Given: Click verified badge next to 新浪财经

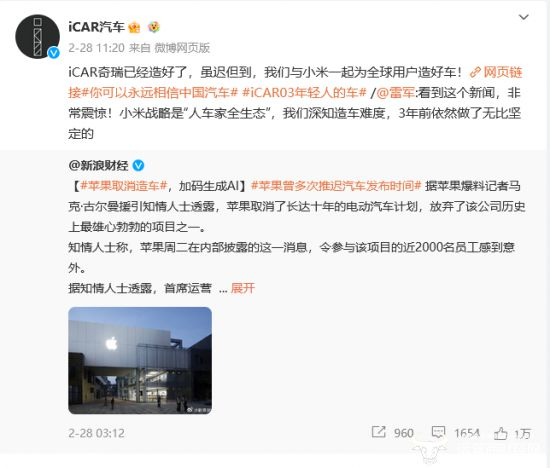Looking at the screenshot, I should (138, 165).
